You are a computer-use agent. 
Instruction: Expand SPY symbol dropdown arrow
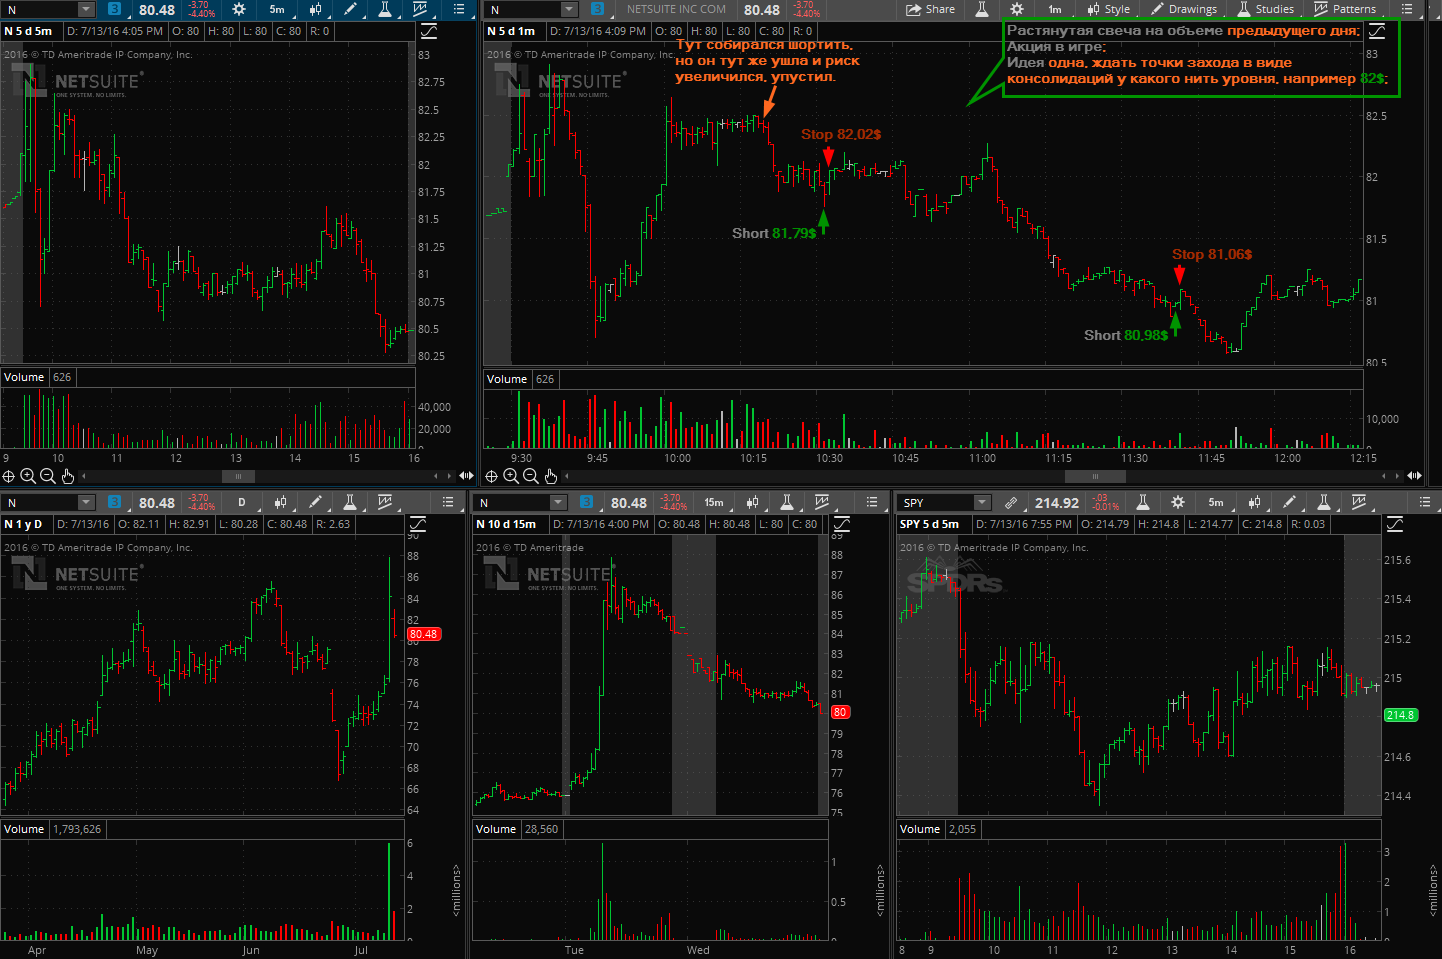point(982,503)
